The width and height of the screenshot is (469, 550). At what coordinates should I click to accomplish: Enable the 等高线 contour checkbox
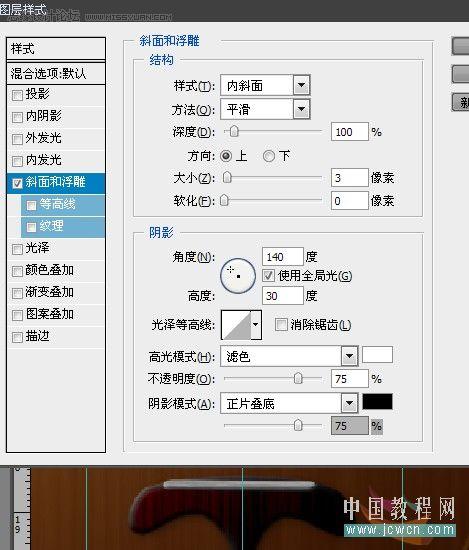click(x=31, y=205)
